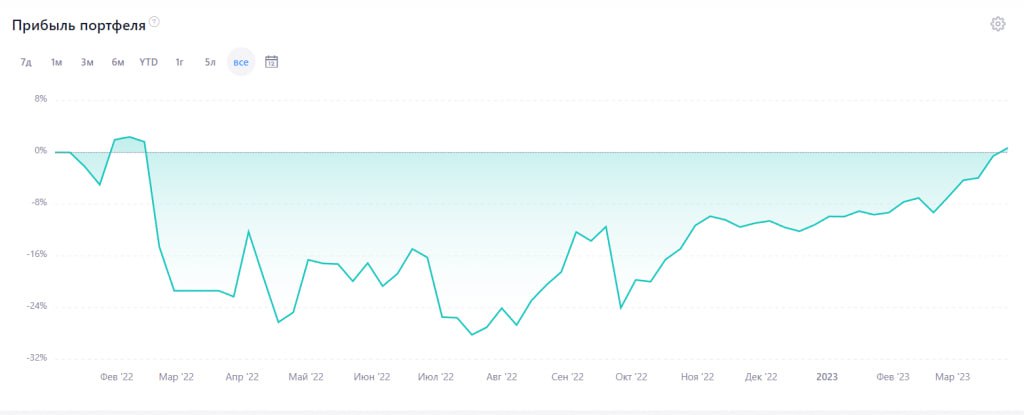The width and height of the screenshot is (1024, 415).
Task: Click the help icon beside Прибыль портфеля
Action: tap(154, 22)
